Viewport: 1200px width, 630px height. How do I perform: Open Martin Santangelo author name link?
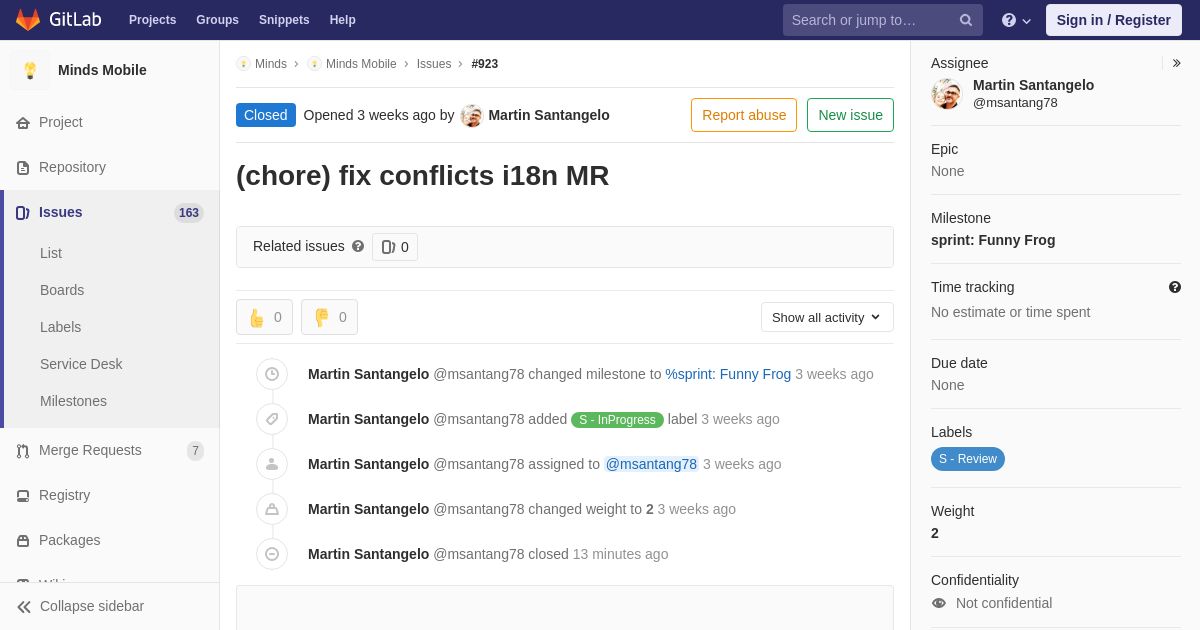pyautogui.click(x=548, y=115)
